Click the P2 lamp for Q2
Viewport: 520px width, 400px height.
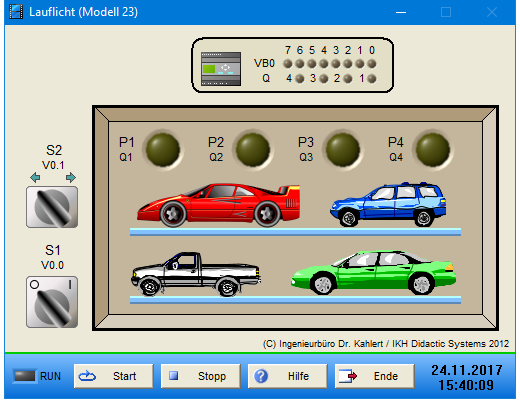tap(253, 150)
